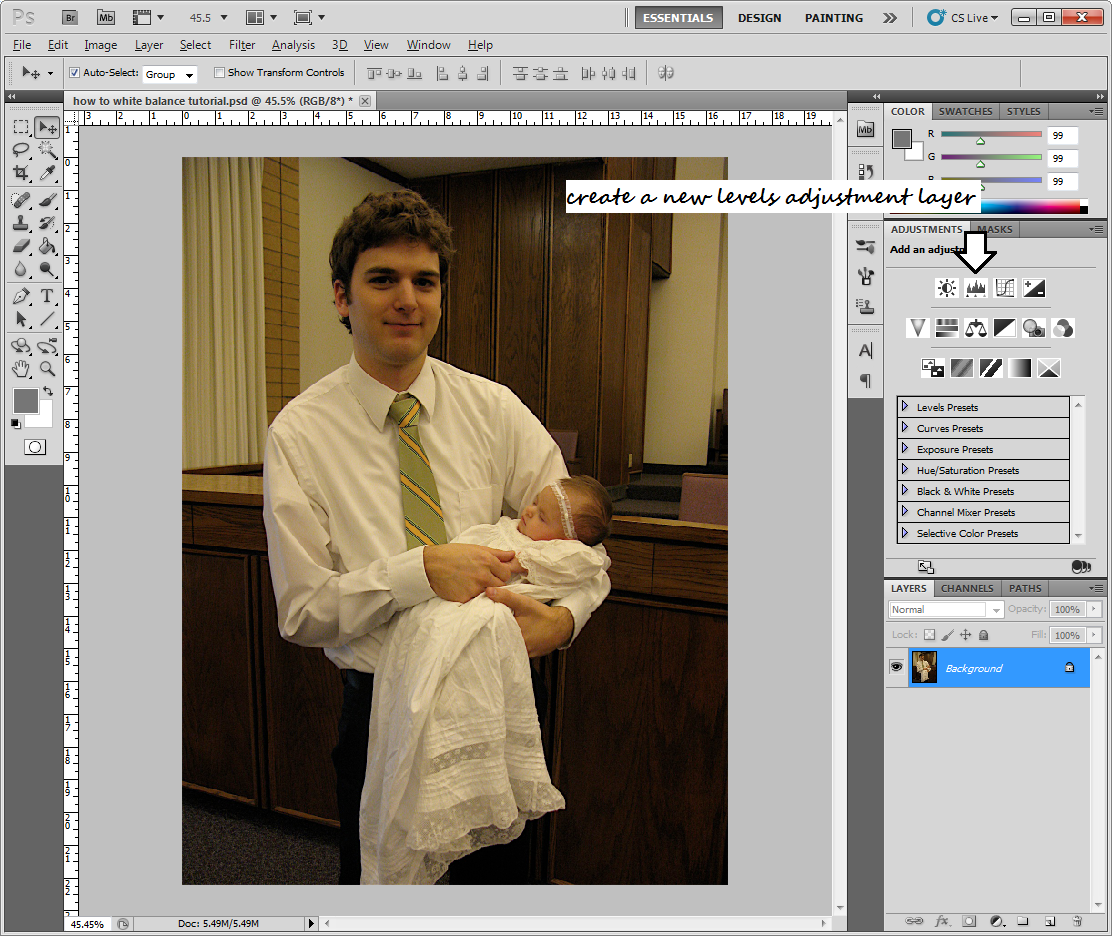Switch to Painting workspace

point(834,18)
